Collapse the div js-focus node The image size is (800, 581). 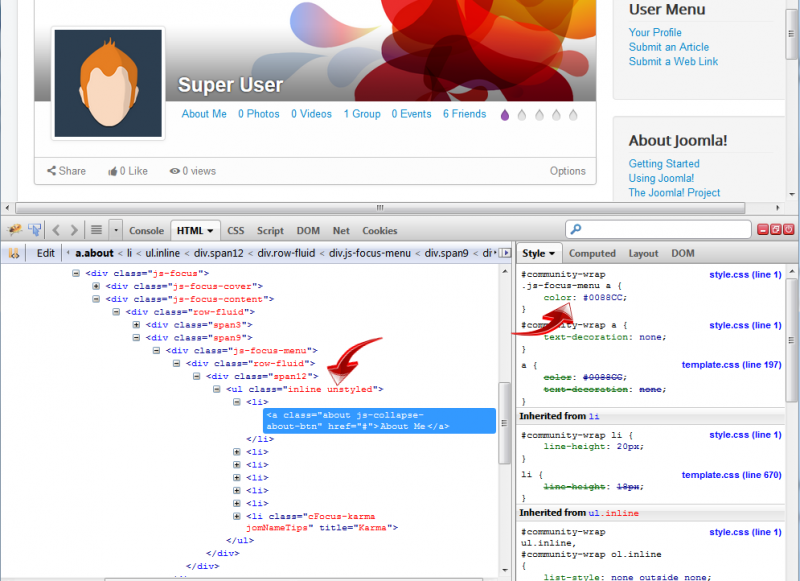(76, 273)
